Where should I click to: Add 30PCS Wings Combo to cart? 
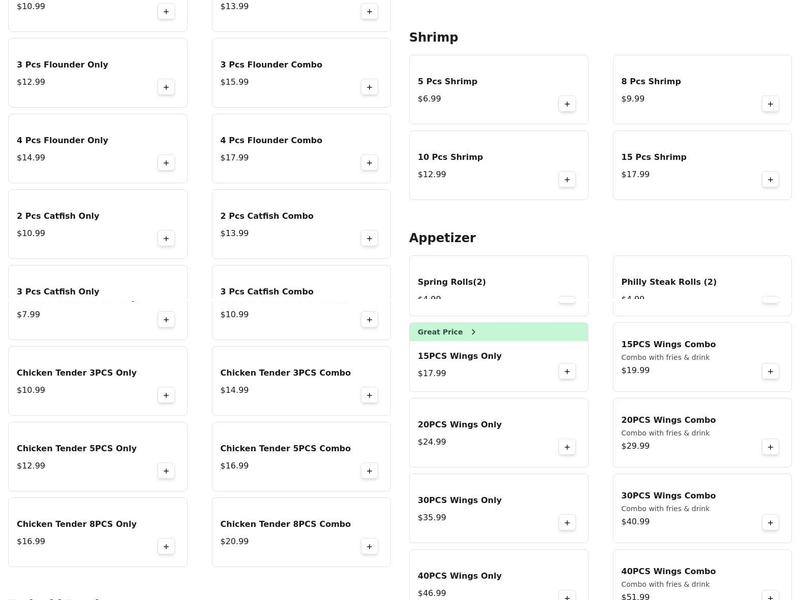tap(770, 523)
